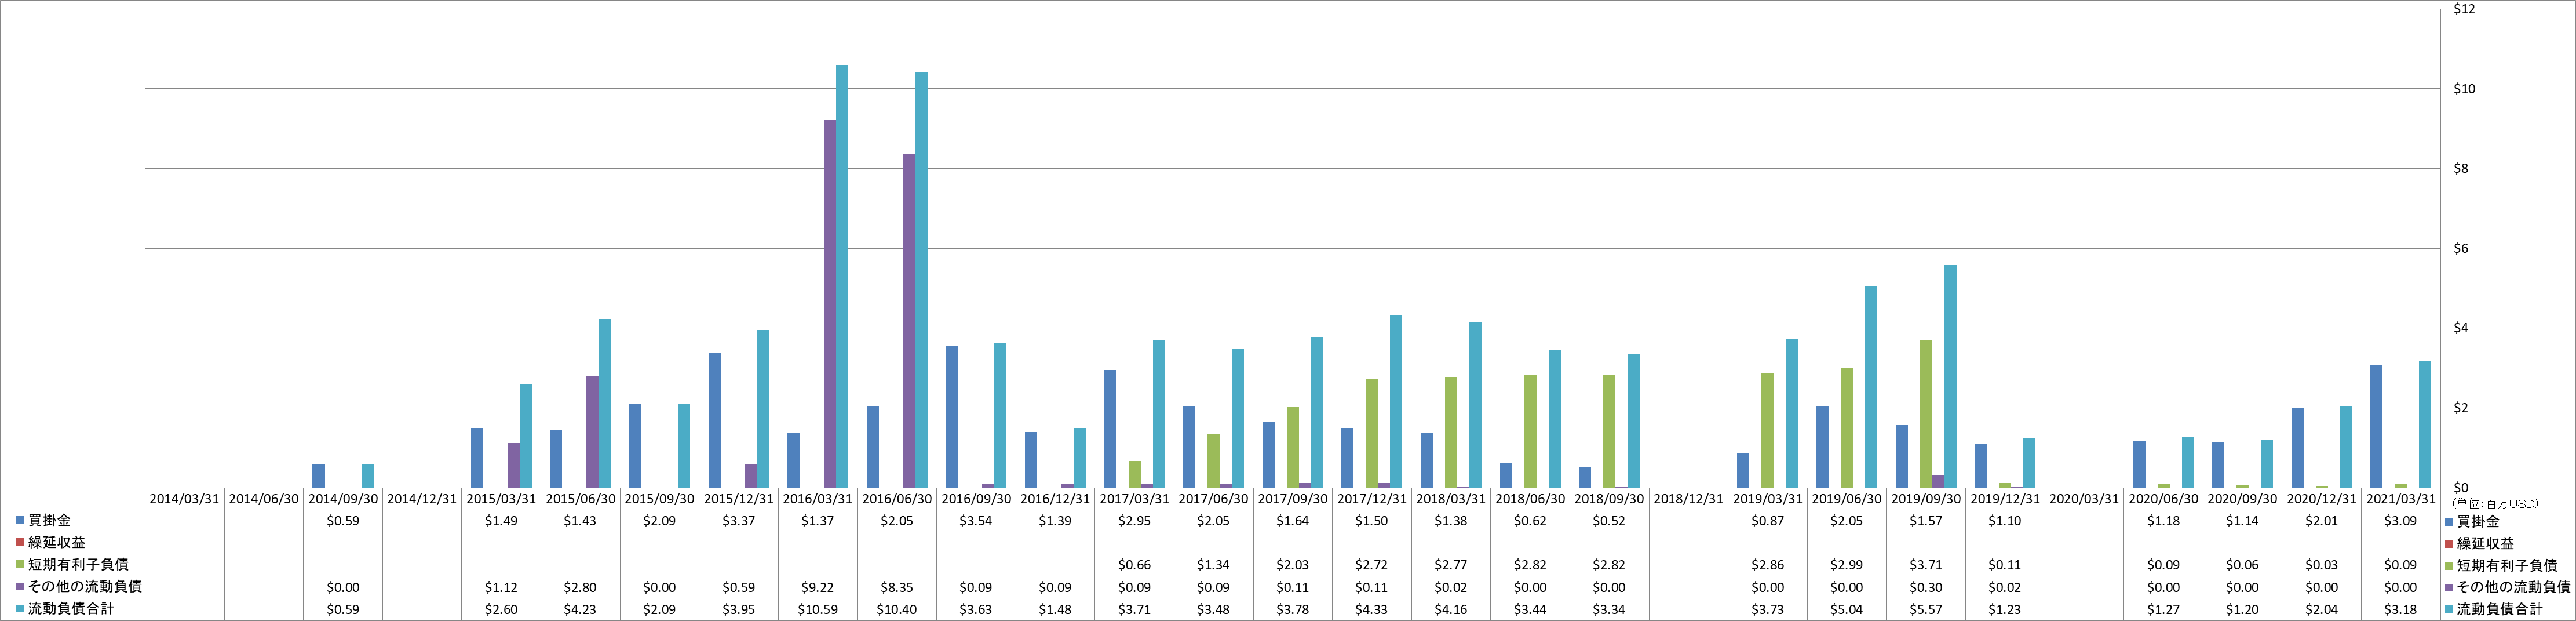
Task: Click the 2019/09/30 date column header
Action: (x=1926, y=499)
